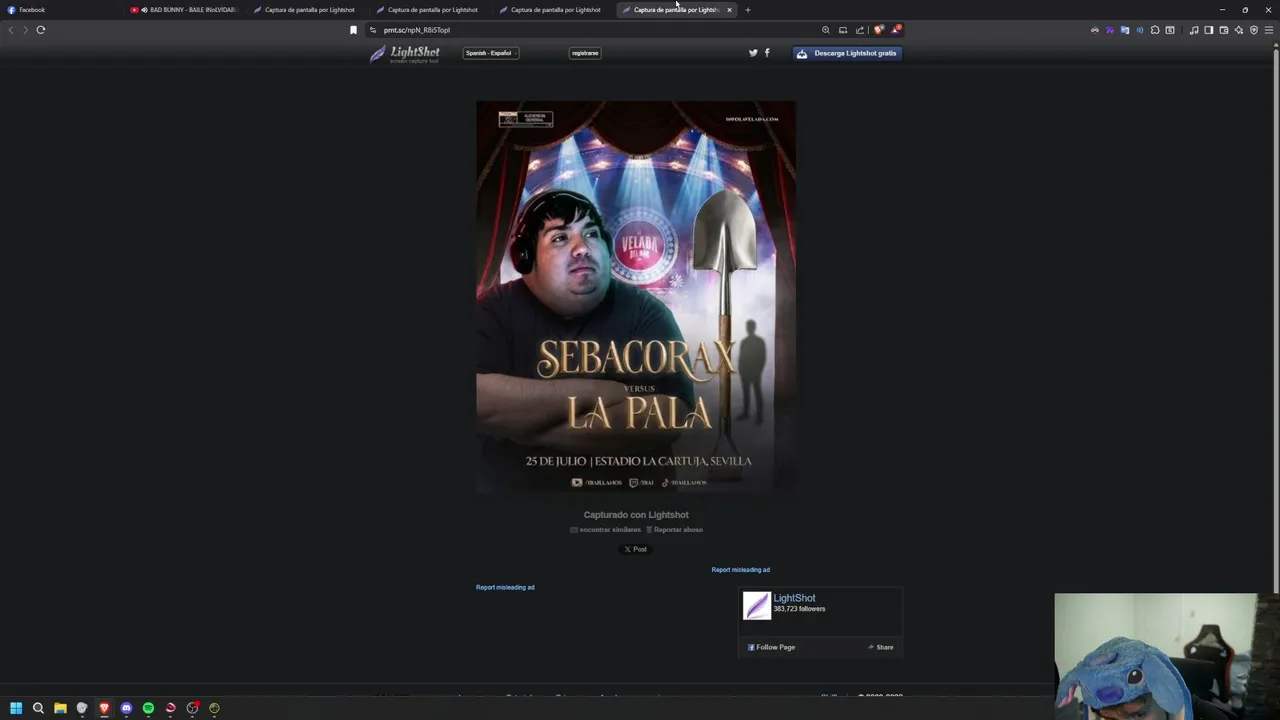Screen dimensions: 1280x720
Task: Open the browser hamburger main menu
Action: click(1270, 30)
